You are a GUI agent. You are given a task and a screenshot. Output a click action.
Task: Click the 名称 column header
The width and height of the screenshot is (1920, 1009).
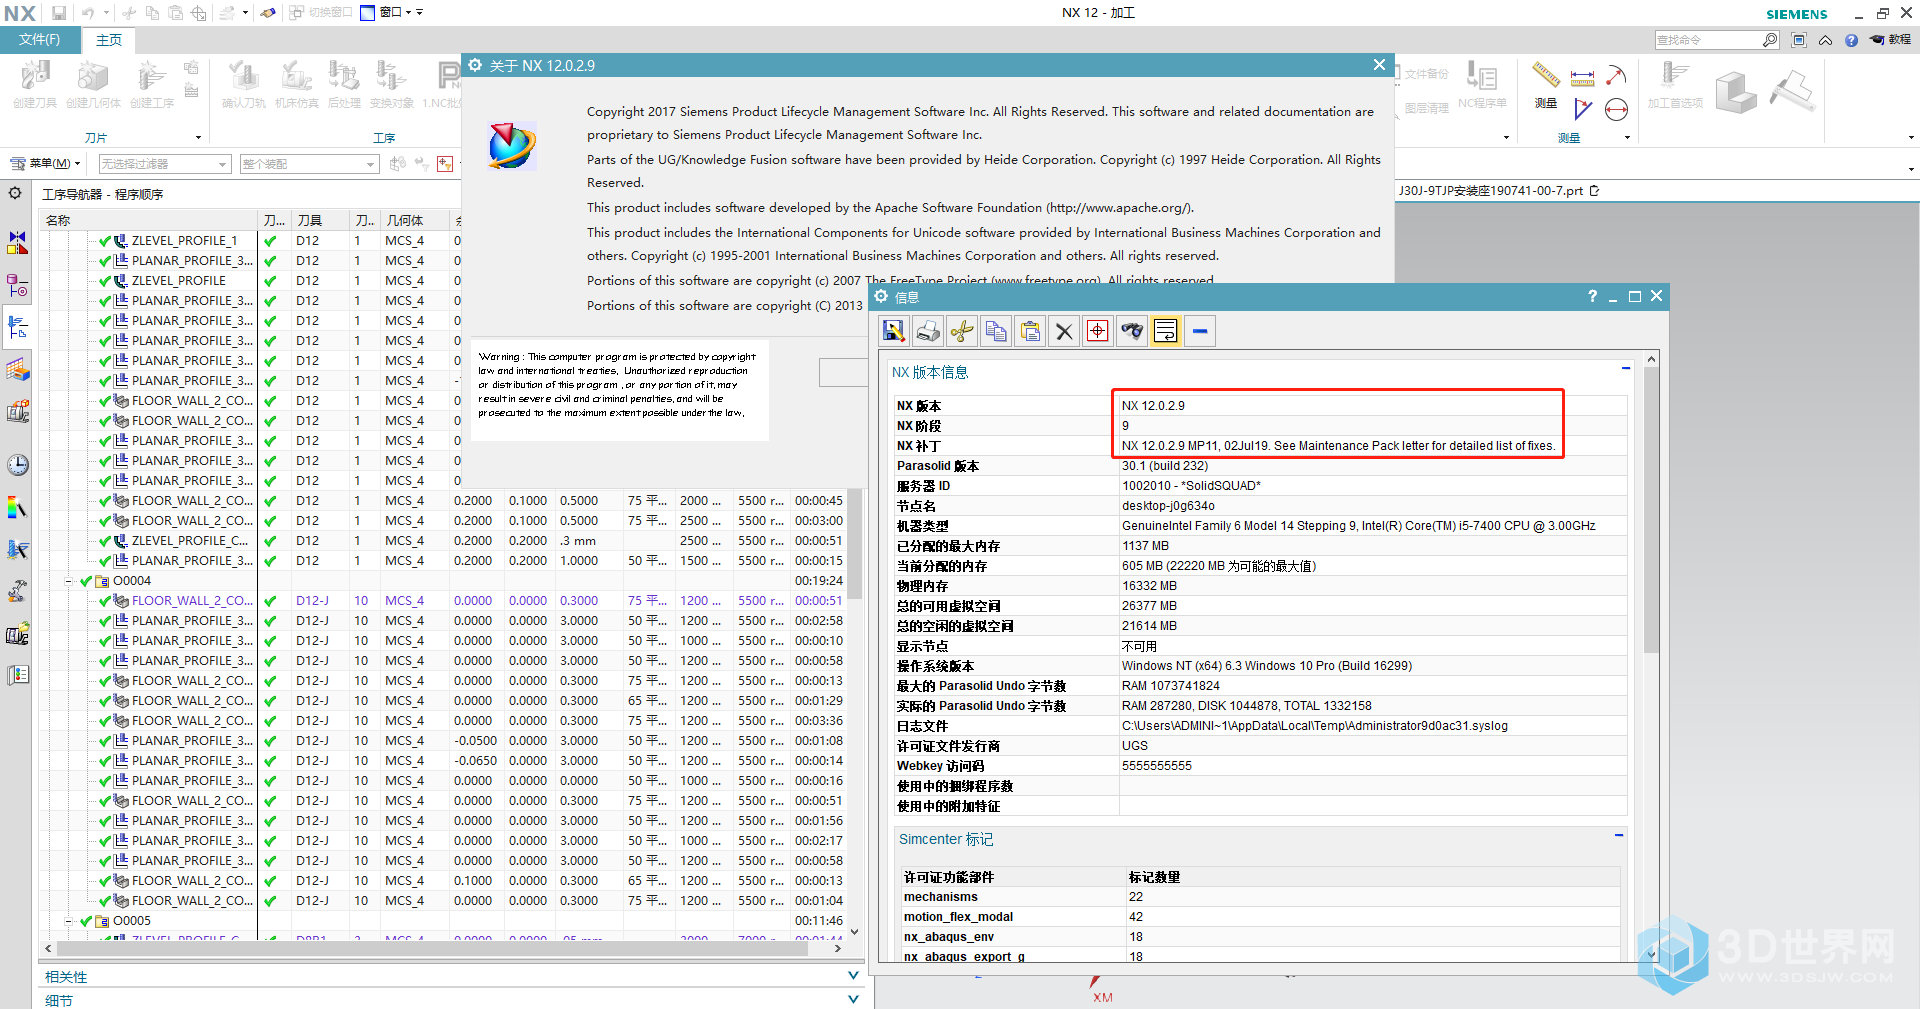[150, 220]
